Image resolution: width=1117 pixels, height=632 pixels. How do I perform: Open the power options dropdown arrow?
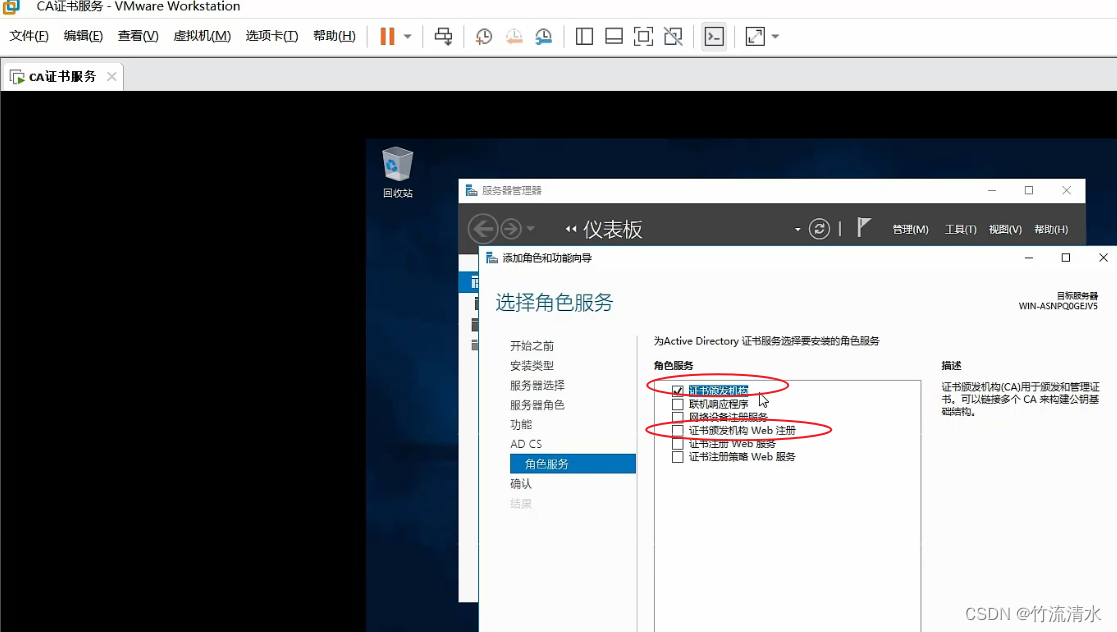[x=407, y=36]
